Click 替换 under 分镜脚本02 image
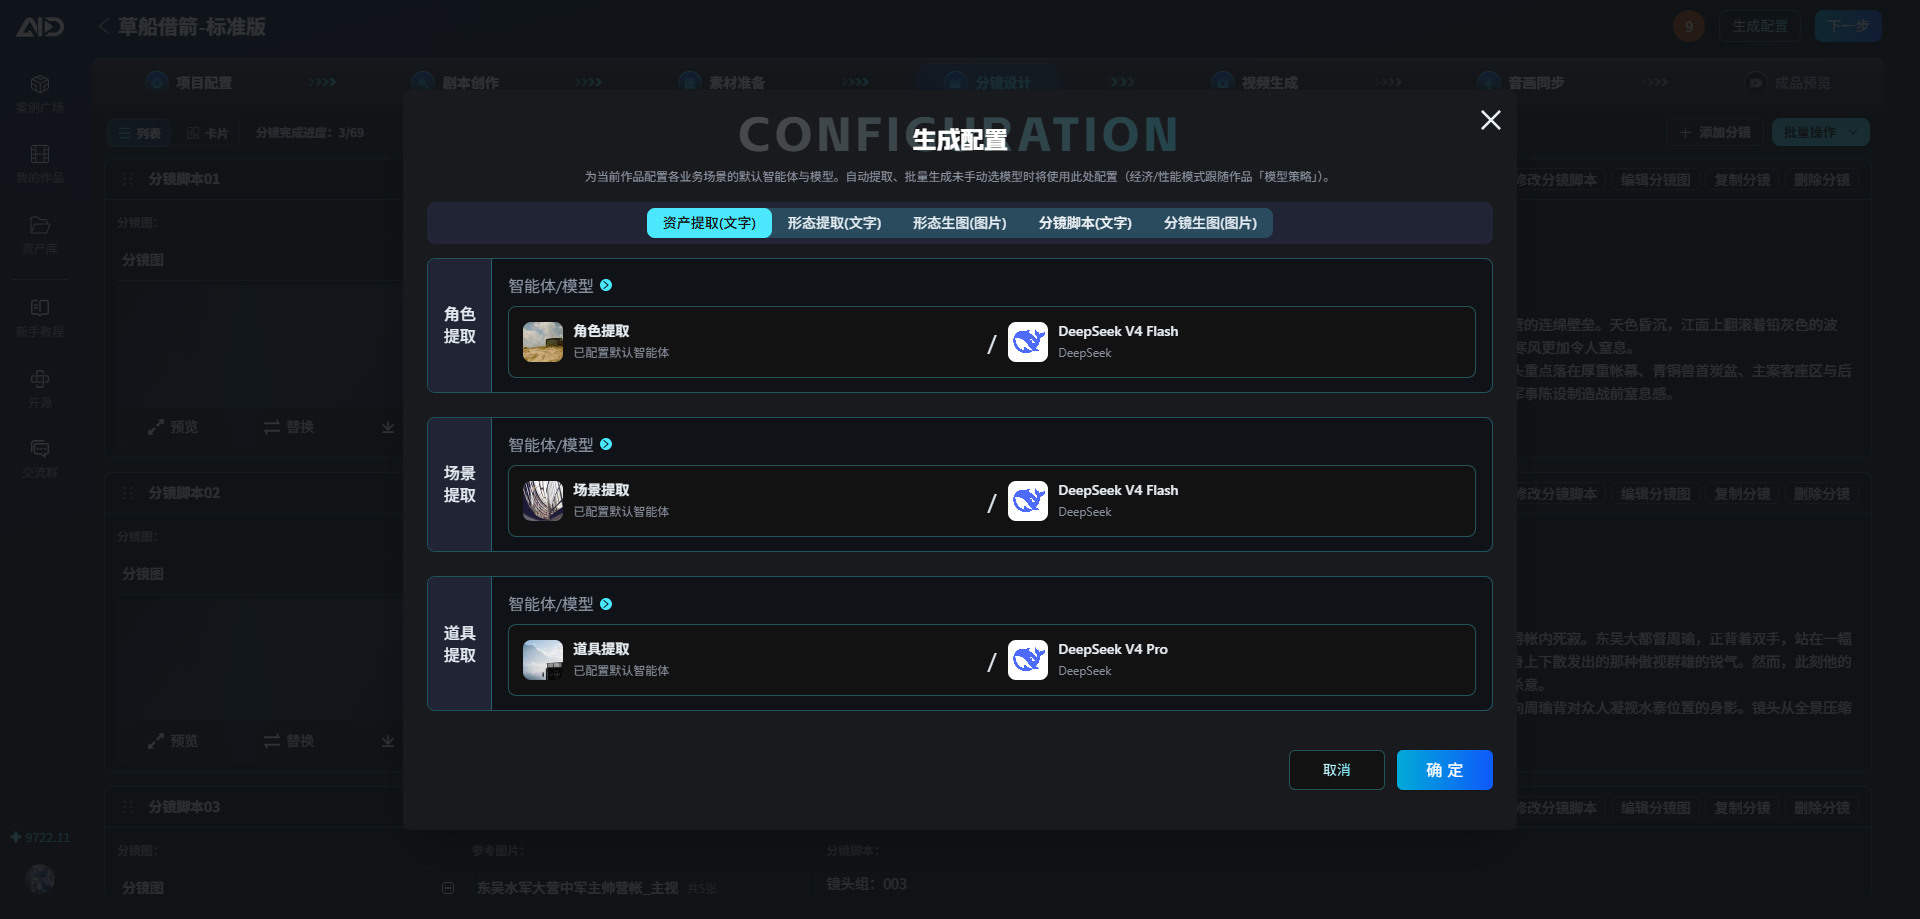Viewport: 1920px width, 919px height. [289, 741]
